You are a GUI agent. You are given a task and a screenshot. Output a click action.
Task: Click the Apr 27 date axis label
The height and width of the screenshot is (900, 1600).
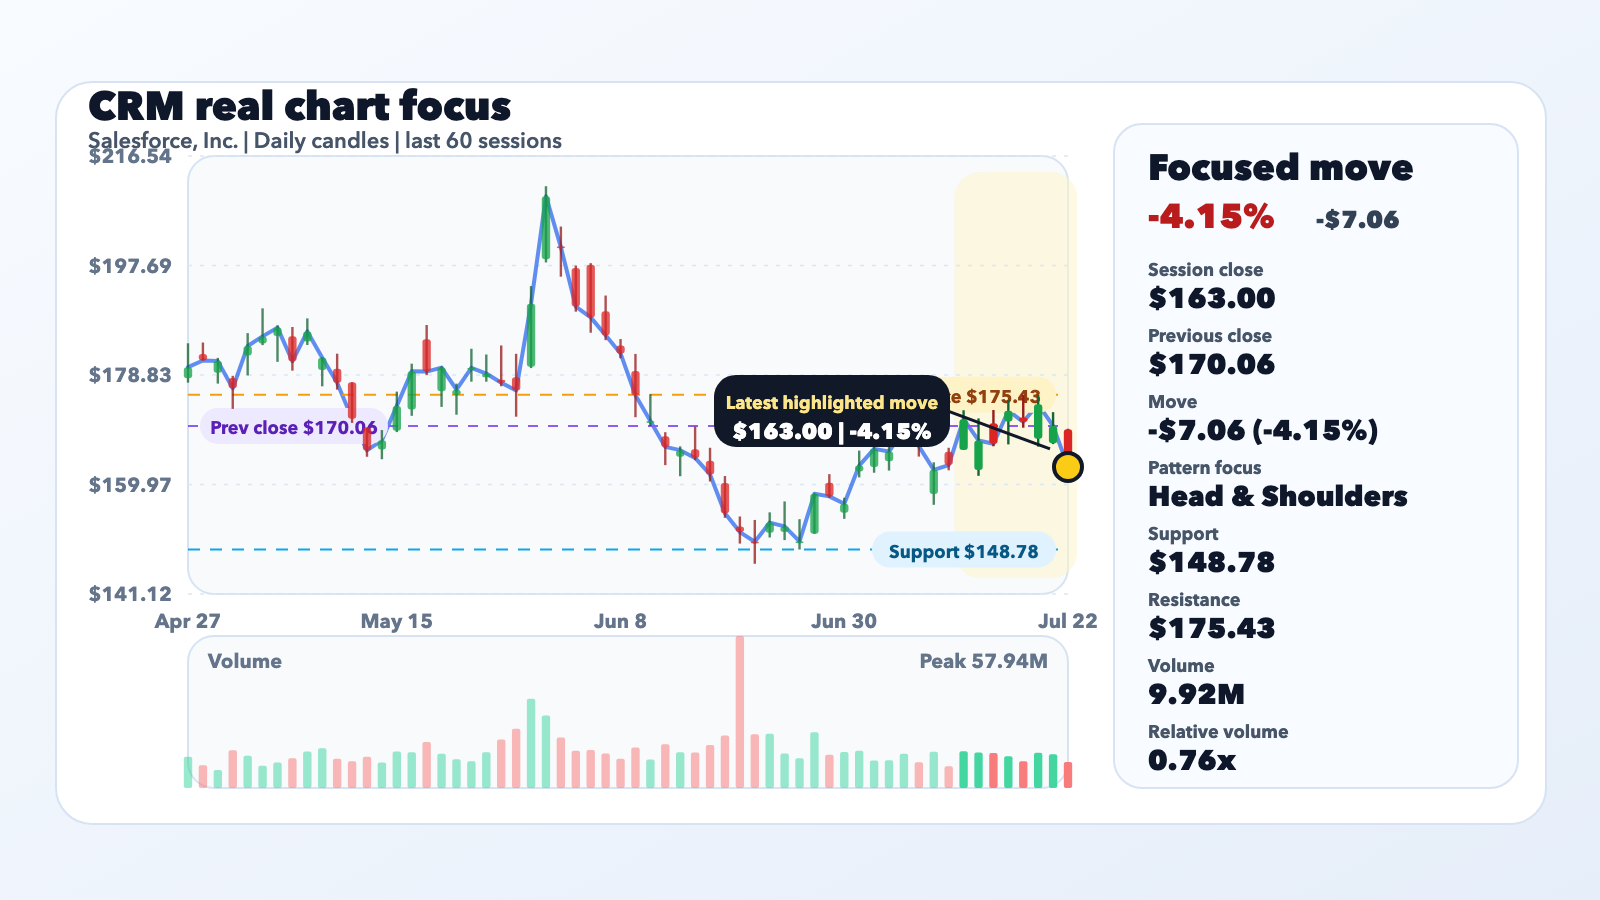click(188, 621)
